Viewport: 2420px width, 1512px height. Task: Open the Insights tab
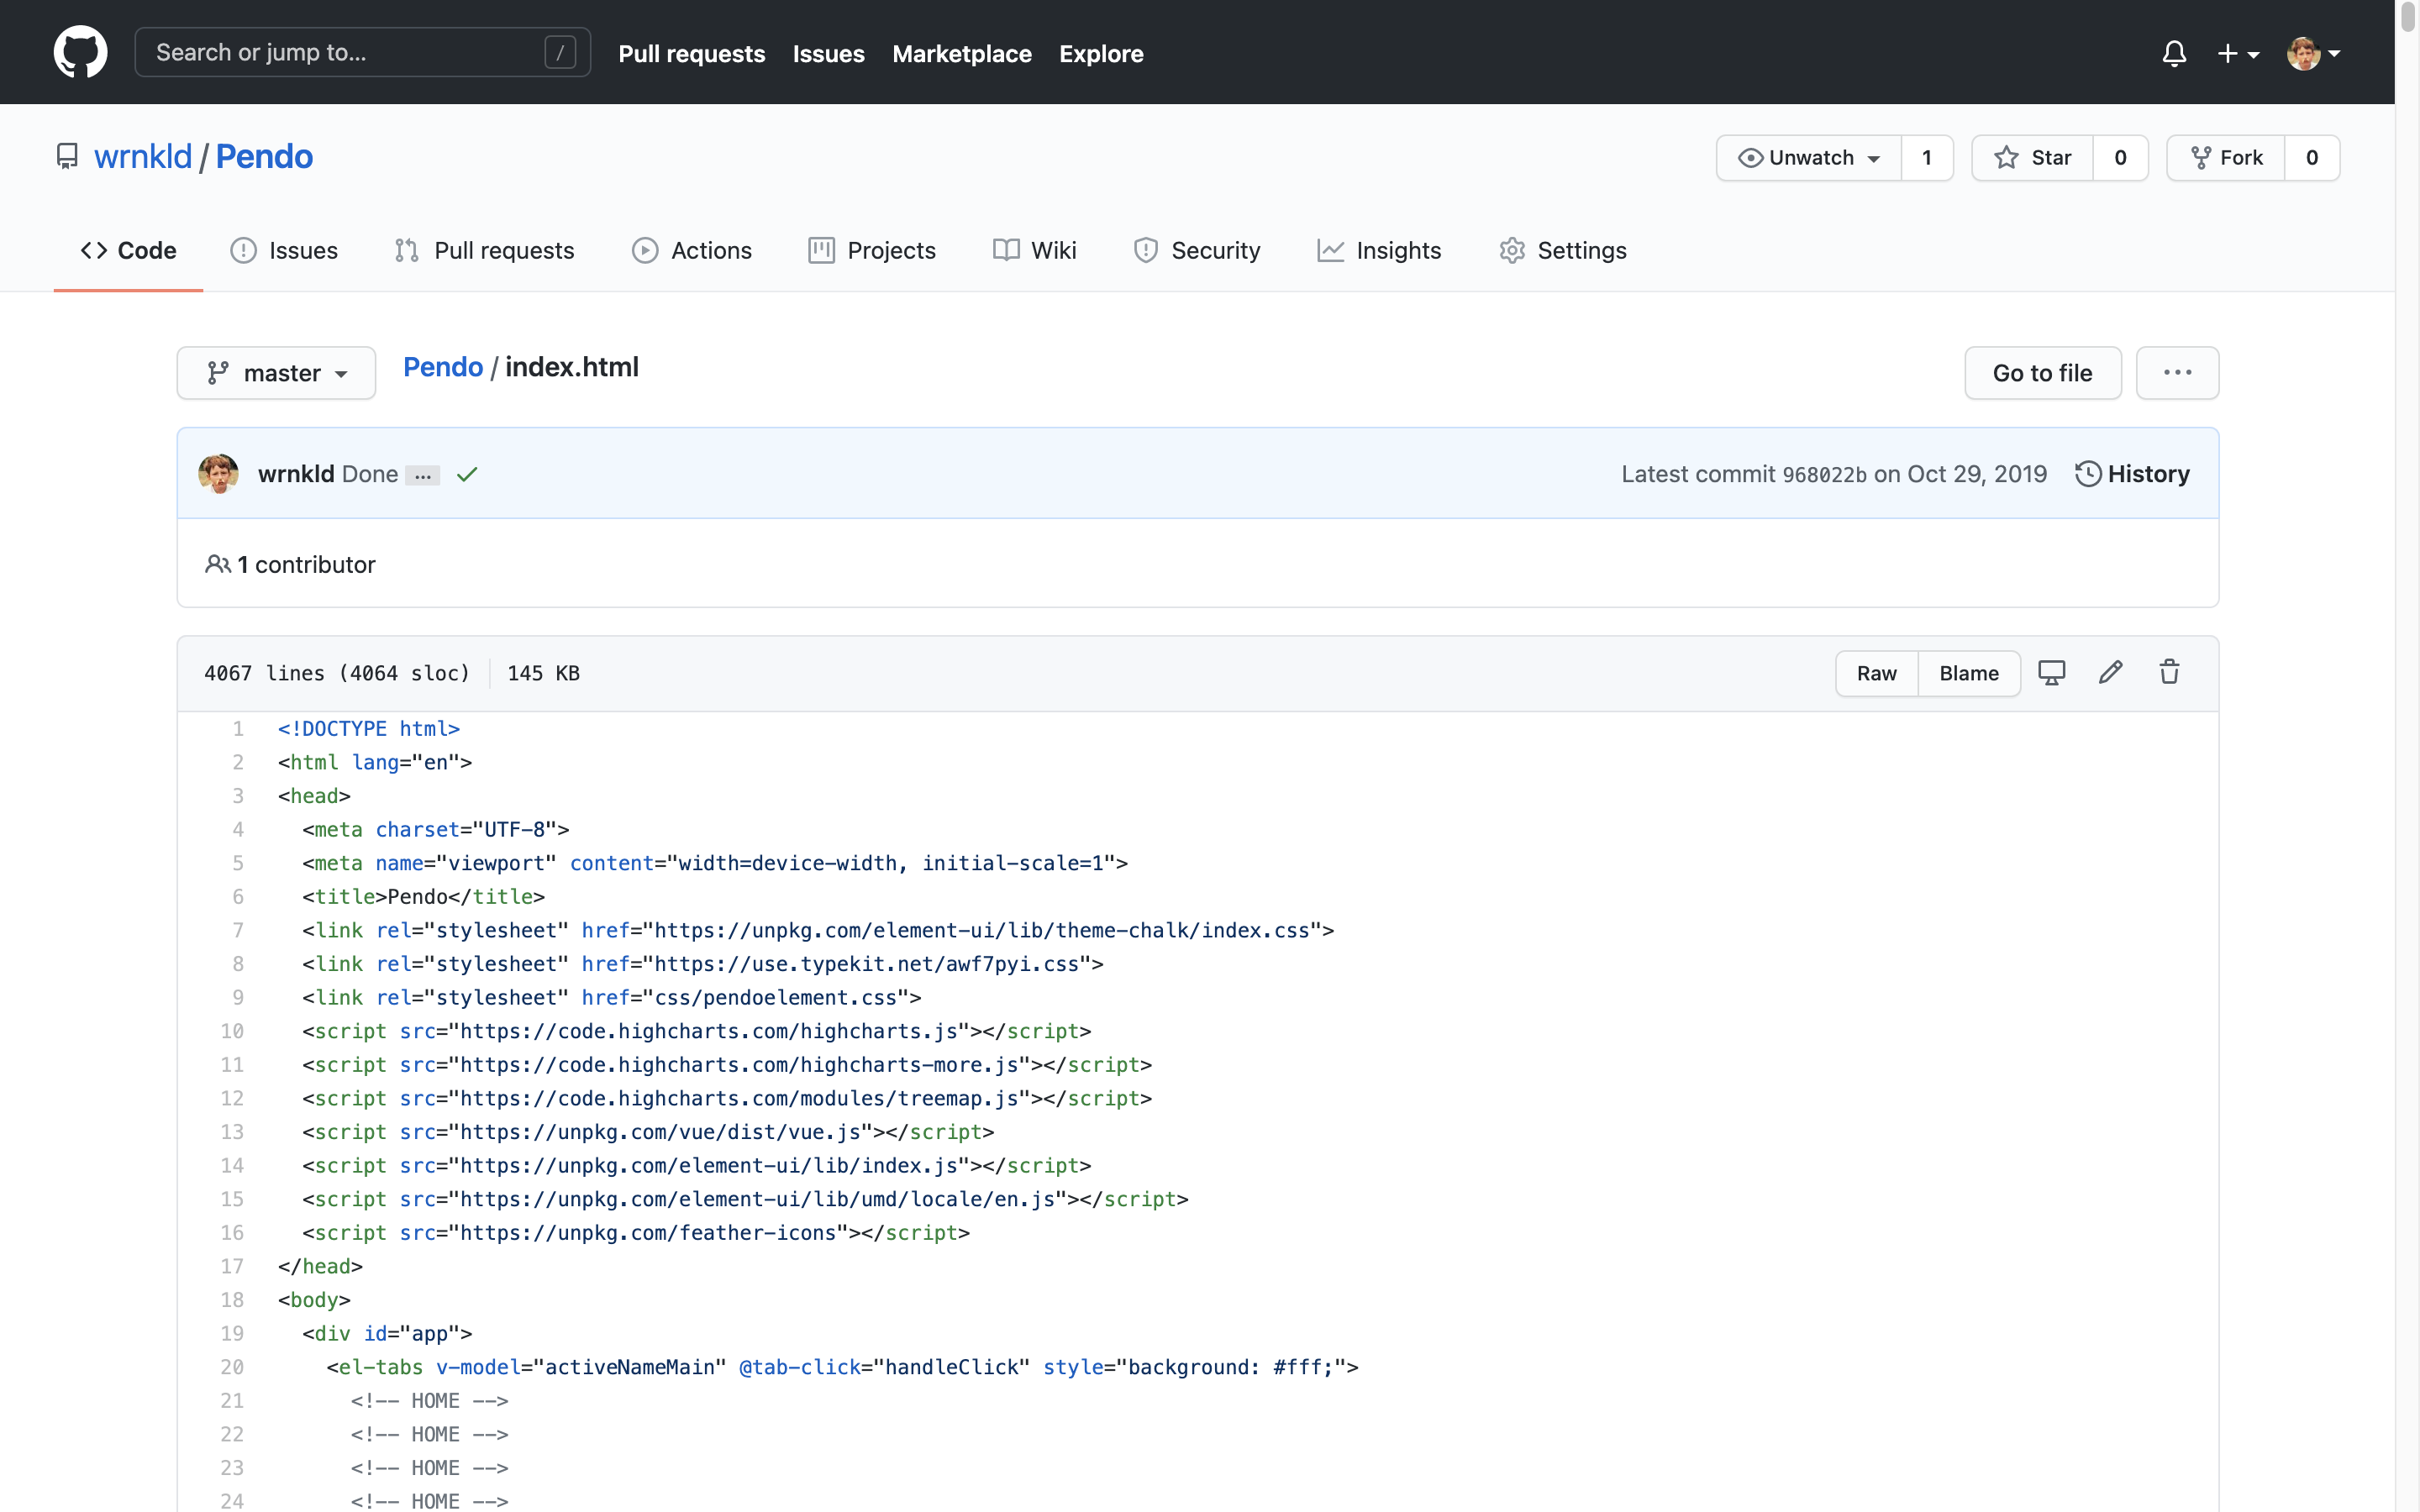pos(1379,250)
